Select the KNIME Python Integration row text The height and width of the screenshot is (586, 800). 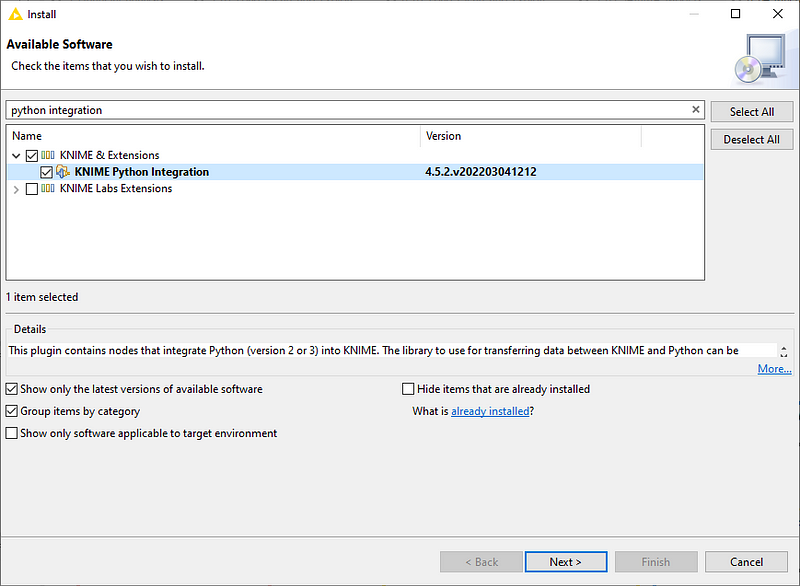pos(142,172)
